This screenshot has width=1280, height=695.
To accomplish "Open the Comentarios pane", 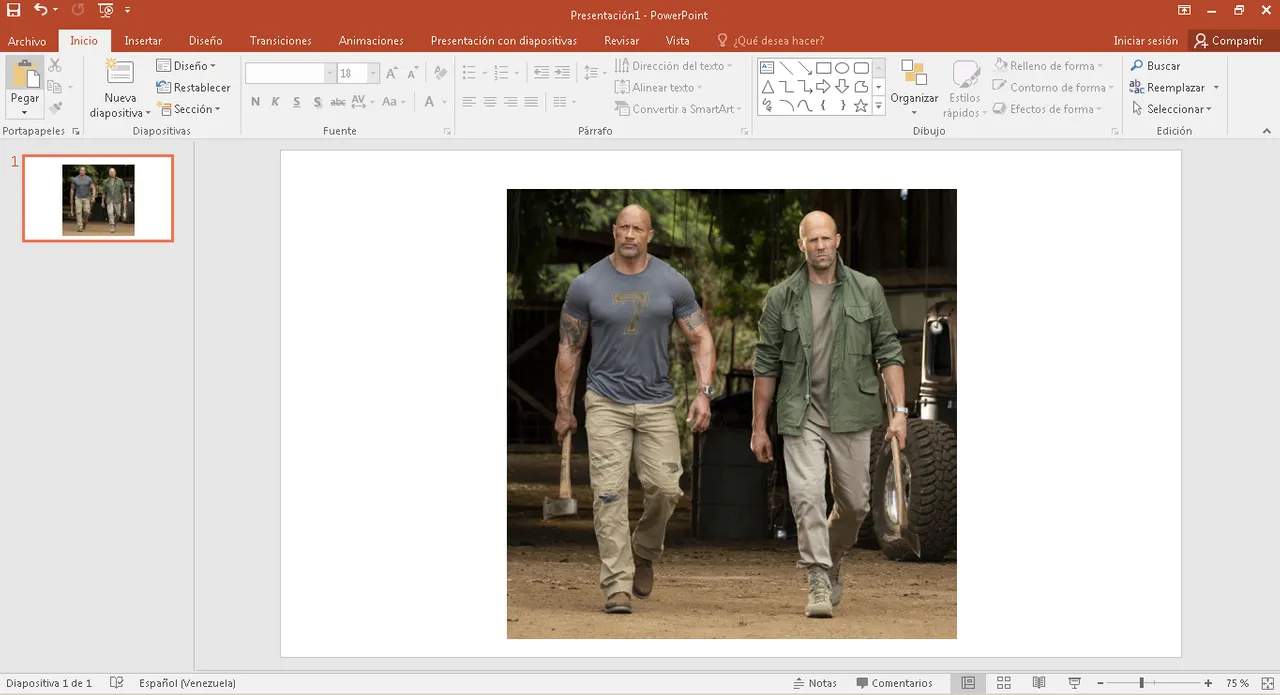I will coord(894,683).
